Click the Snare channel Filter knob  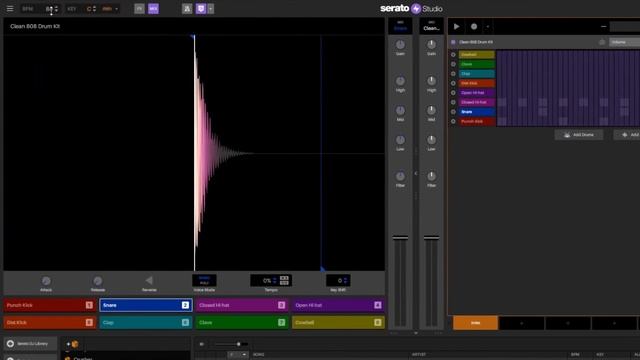click(x=400, y=176)
